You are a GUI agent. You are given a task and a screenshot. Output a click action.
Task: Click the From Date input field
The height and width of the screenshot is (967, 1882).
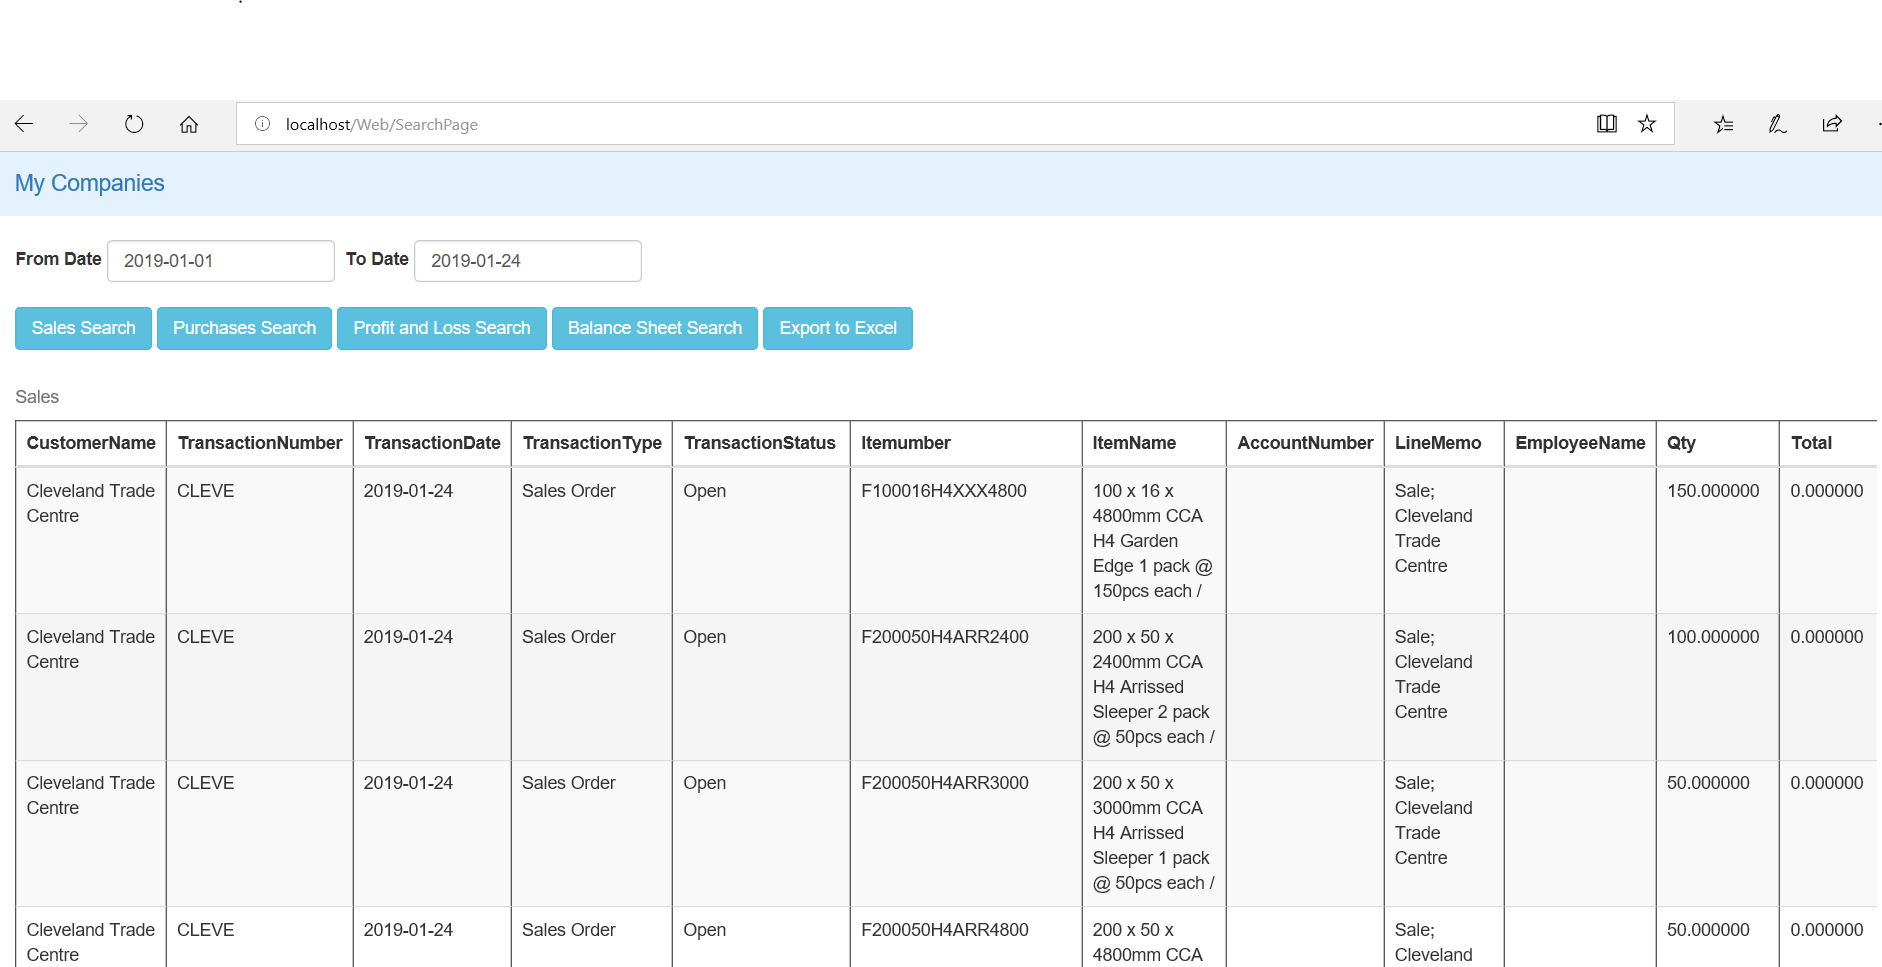click(220, 261)
